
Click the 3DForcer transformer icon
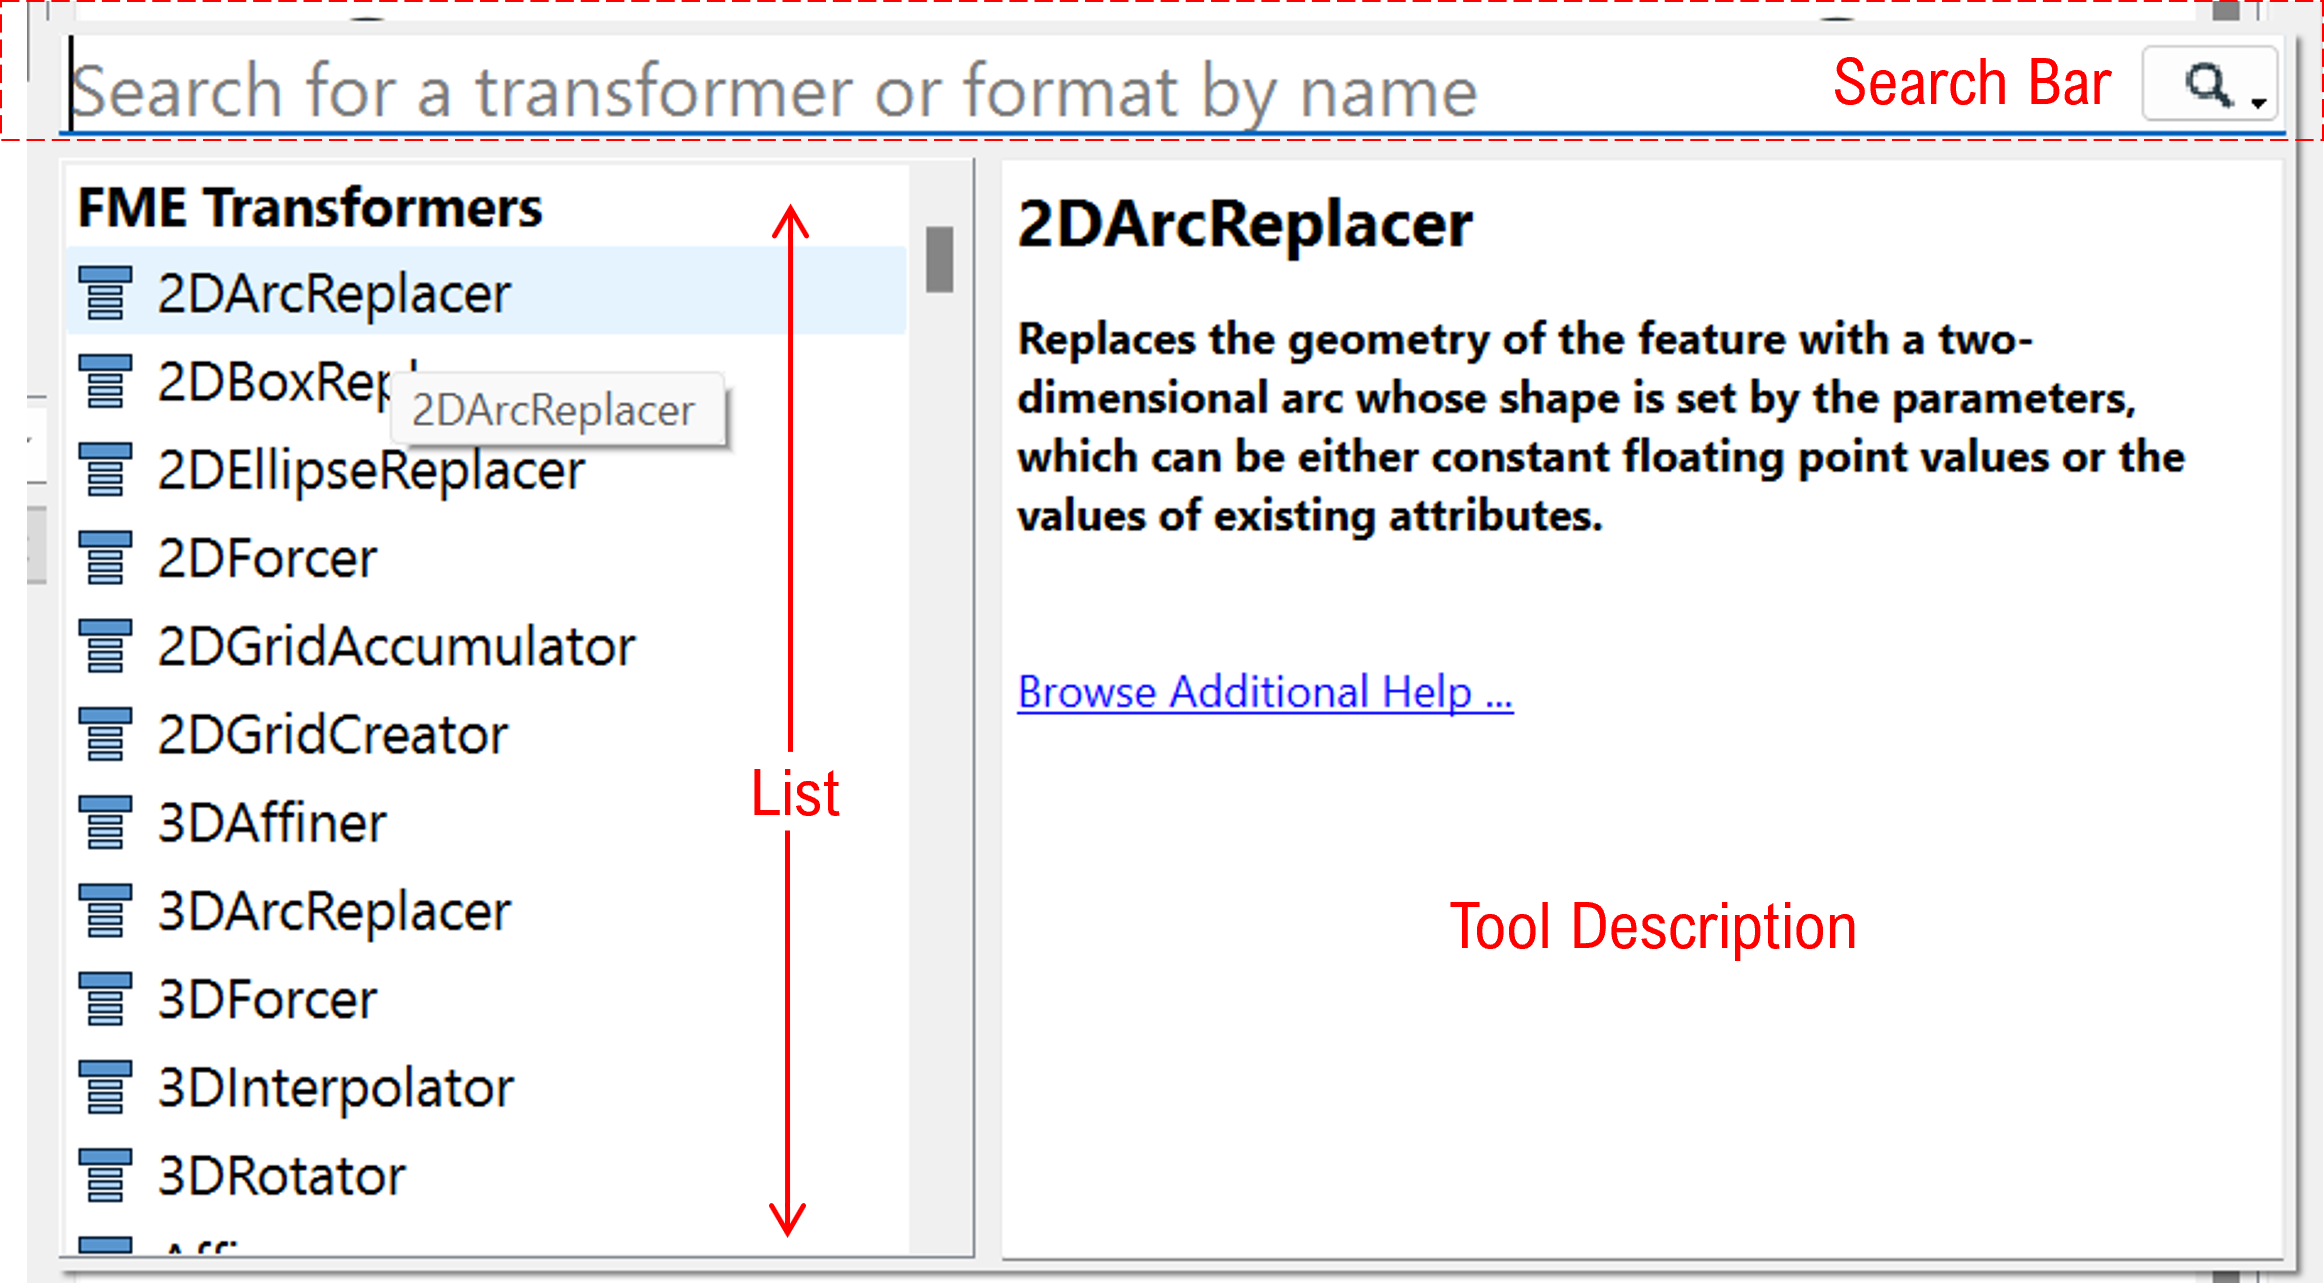click(105, 998)
